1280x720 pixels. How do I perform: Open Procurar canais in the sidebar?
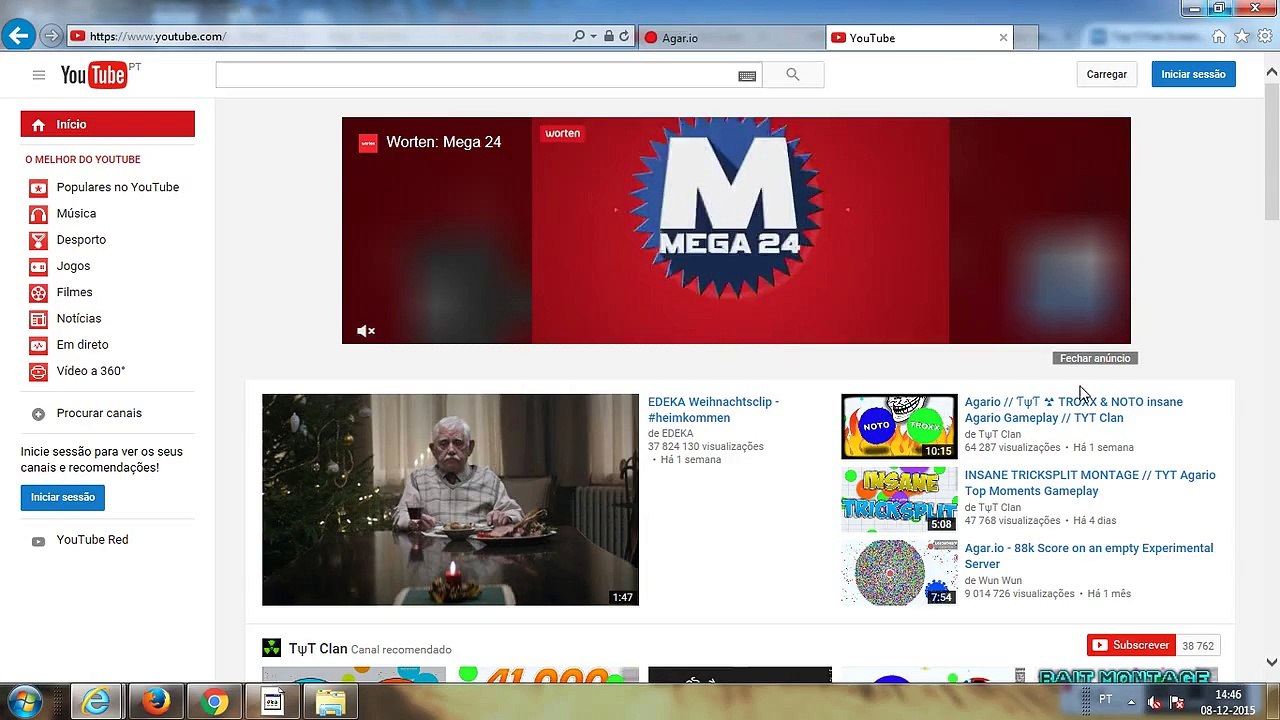(x=99, y=413)
